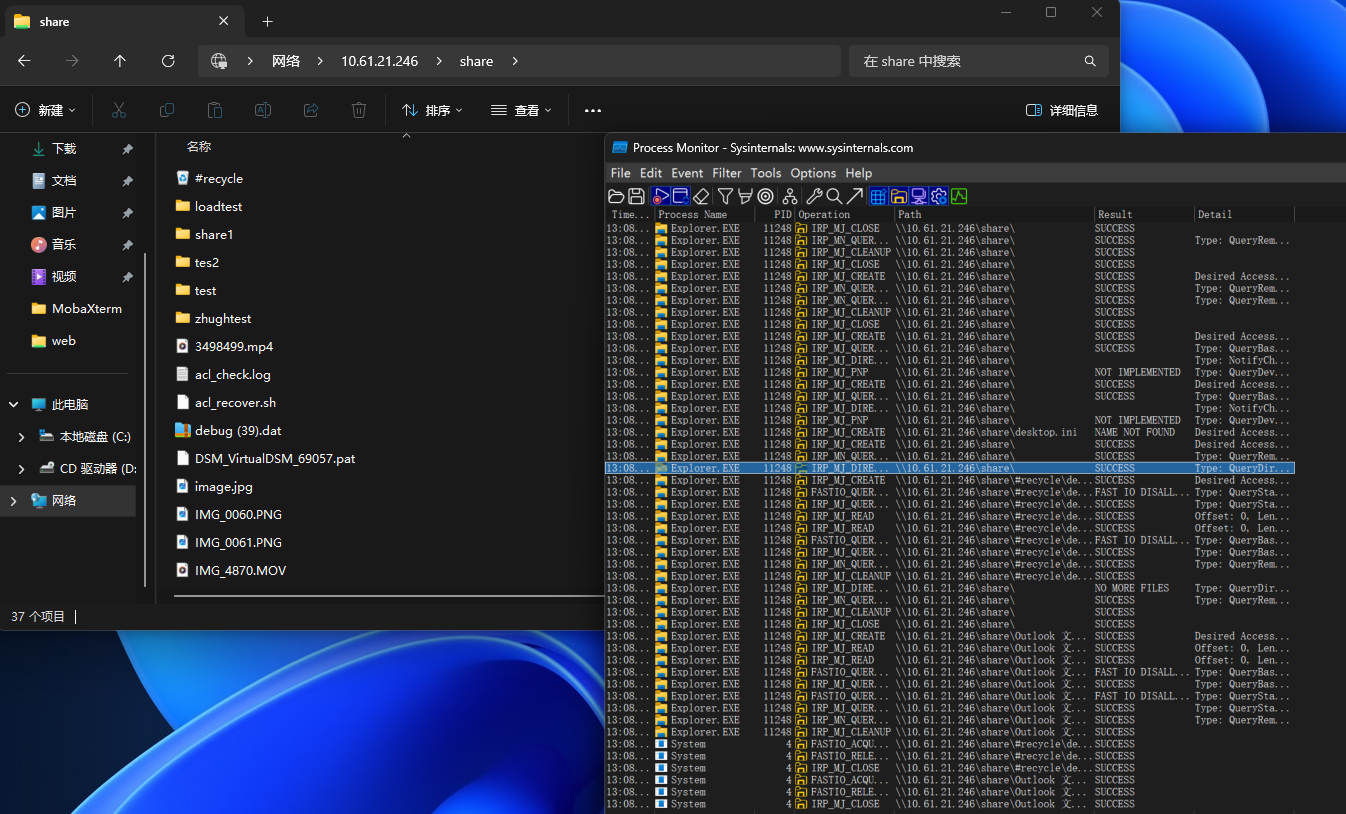The image size is (1346, 814).
Task: Toggle the Capture events button in Process Monitor
Action: tap(660, 196)
